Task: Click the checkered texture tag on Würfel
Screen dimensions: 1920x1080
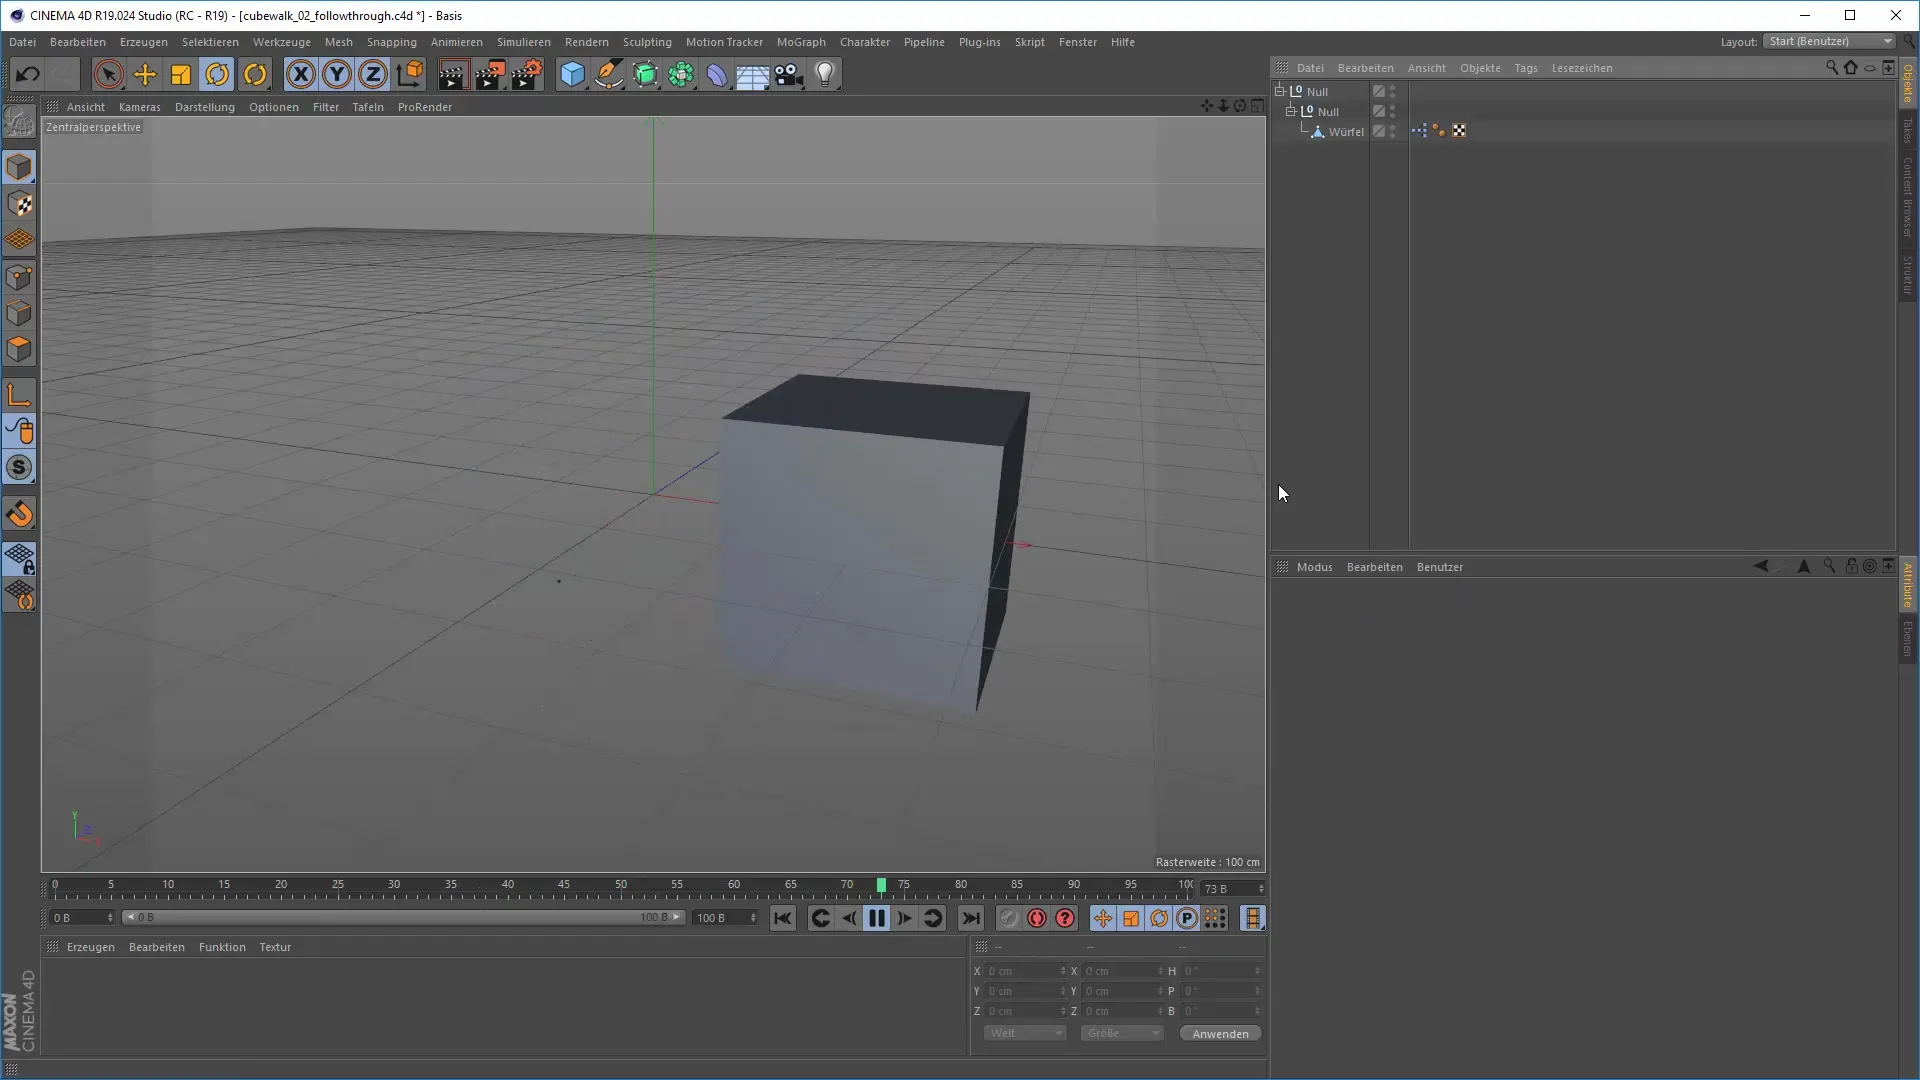Action: pyautogui.click(x=1459, y=131)
